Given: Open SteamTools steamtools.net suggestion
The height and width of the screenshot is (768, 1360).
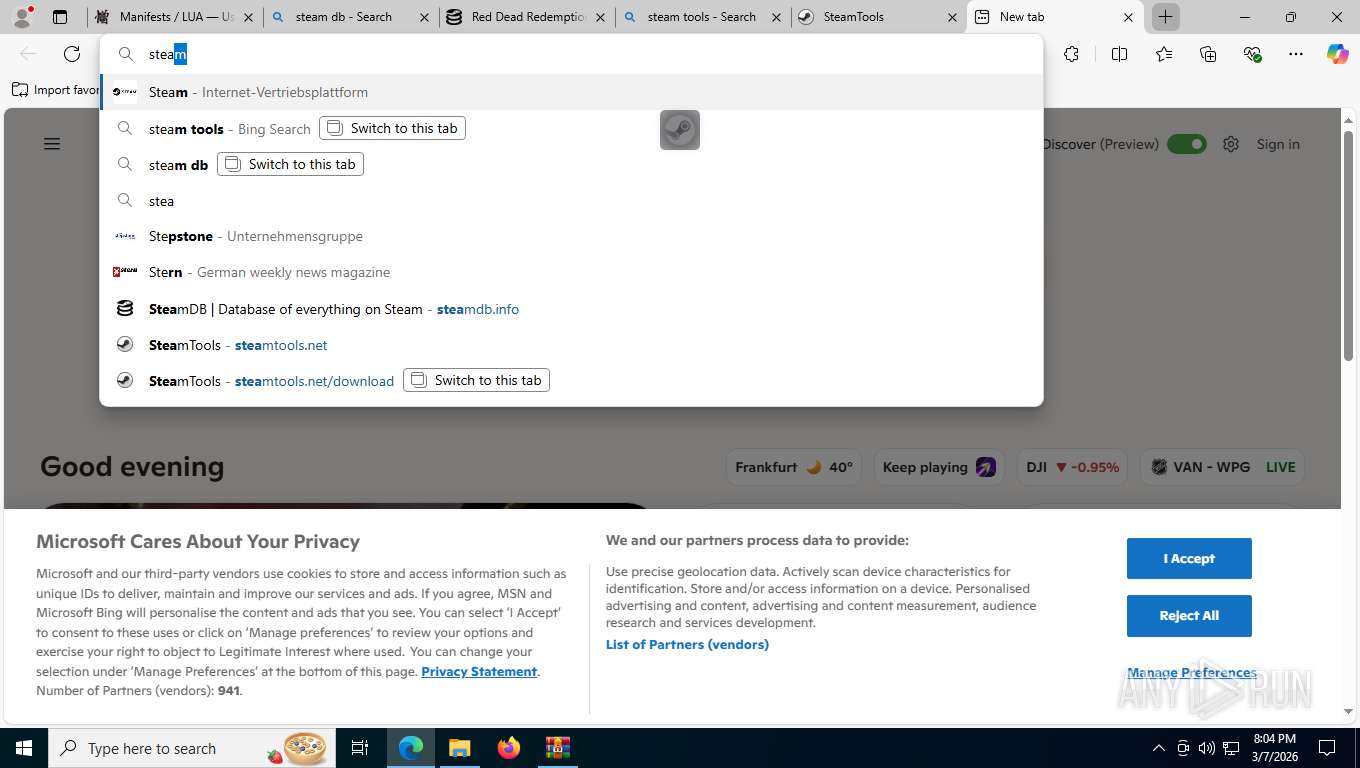Looking at the screenshot, I should coord(571,345).
